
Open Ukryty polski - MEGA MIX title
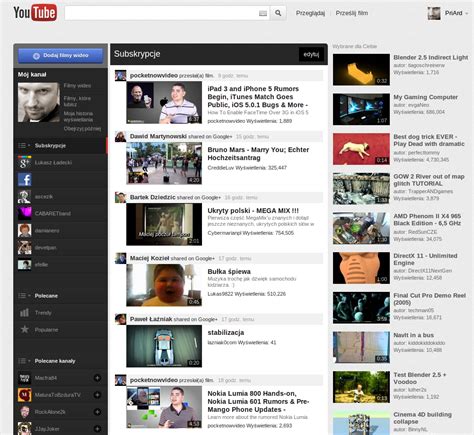(253, 211)
